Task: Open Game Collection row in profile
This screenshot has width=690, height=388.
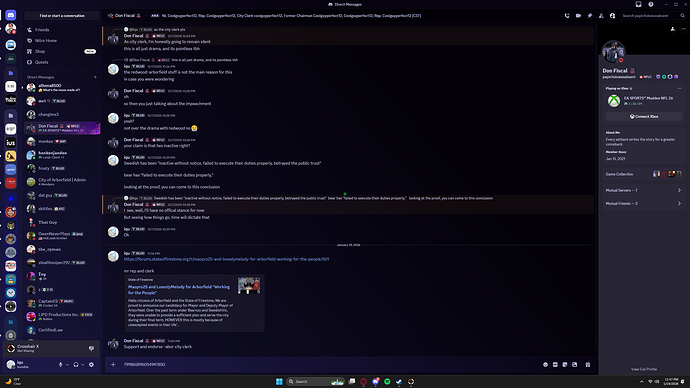Action: [x=643, y=174]
